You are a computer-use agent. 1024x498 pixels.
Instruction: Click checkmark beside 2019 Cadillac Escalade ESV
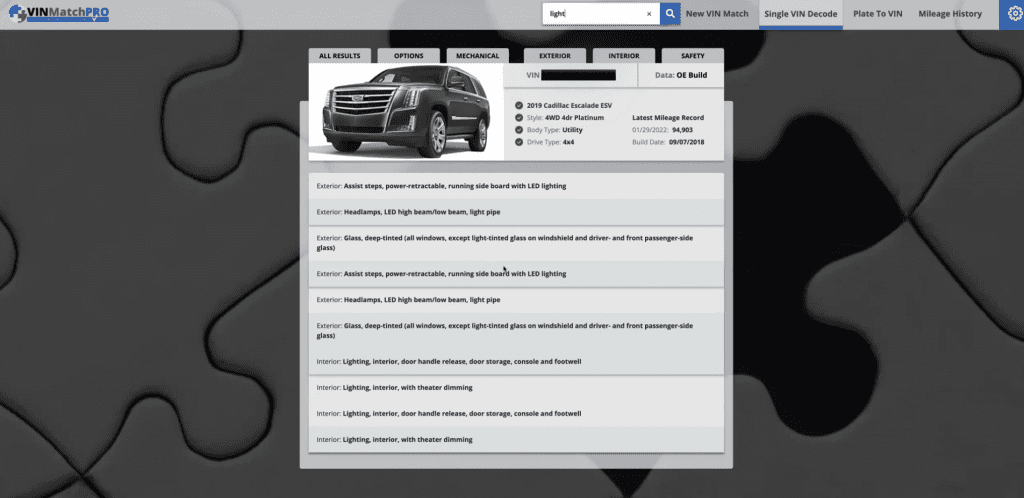(519, 105)
